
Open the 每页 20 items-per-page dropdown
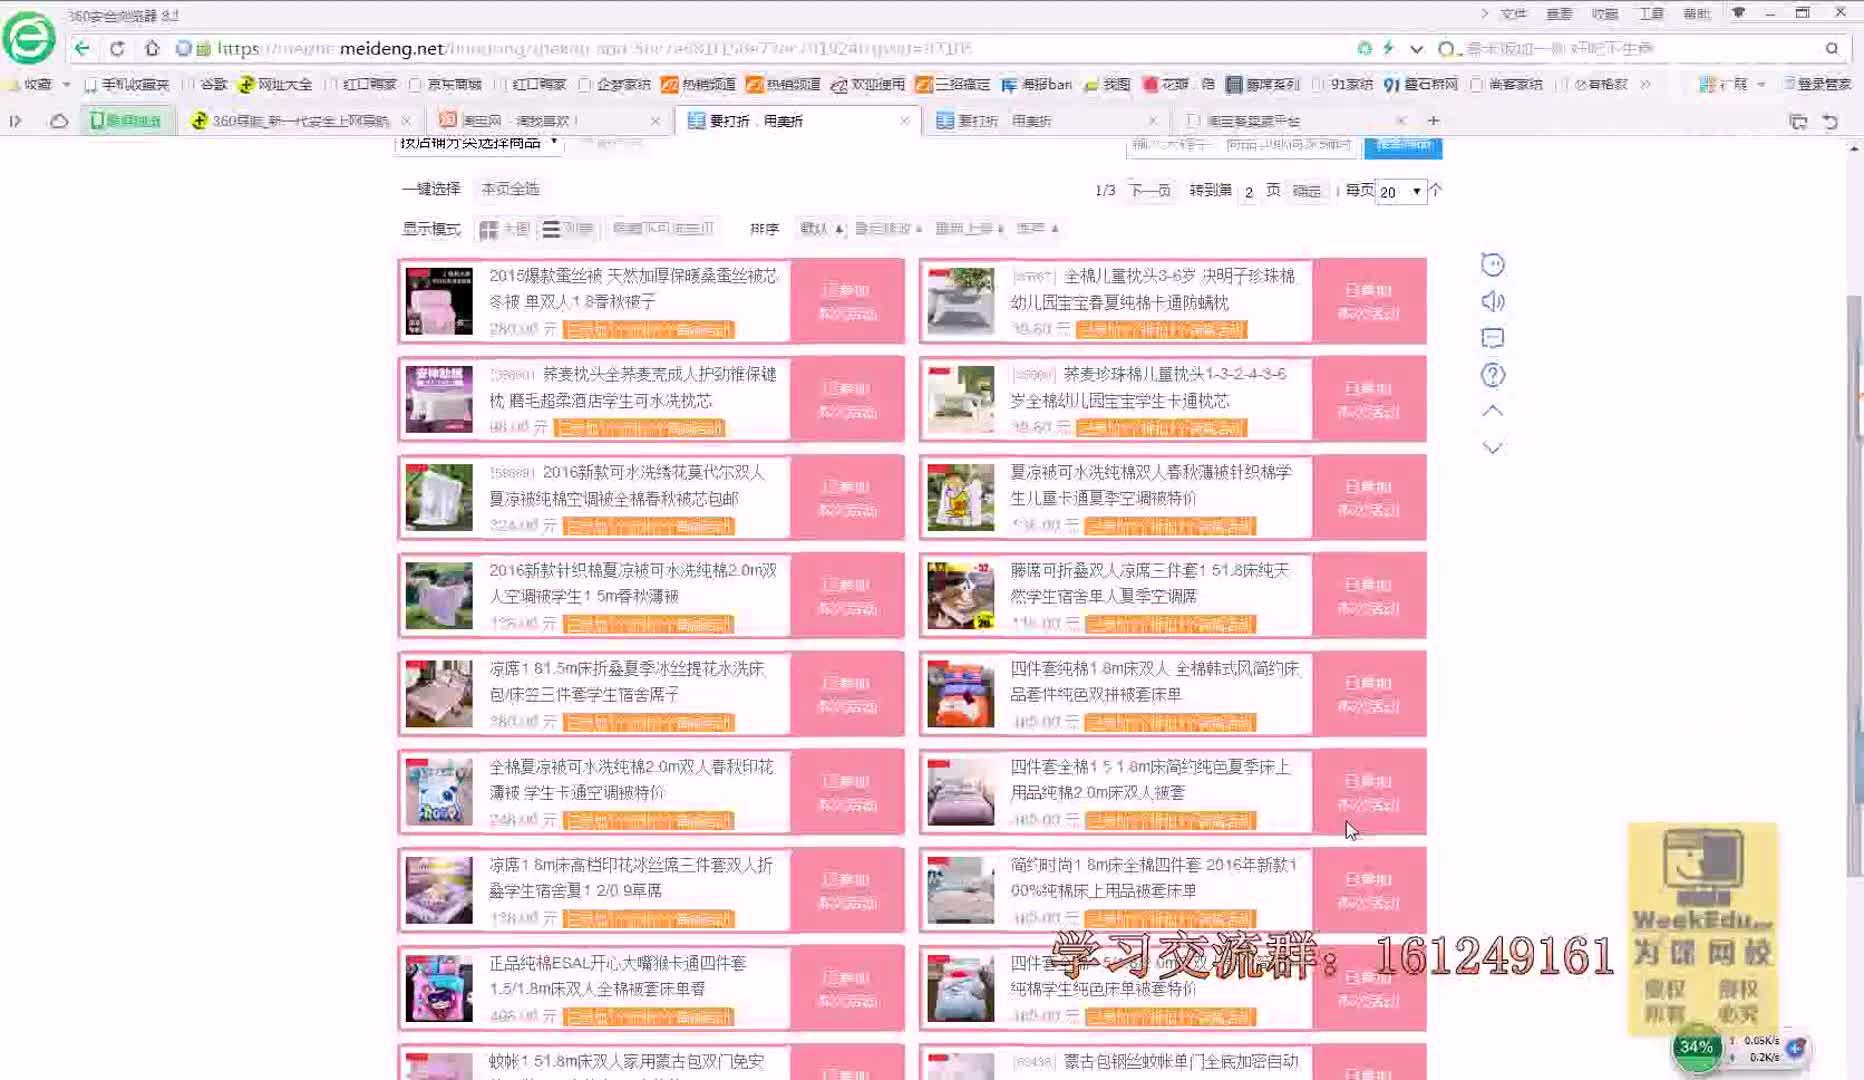[1399, 192]
